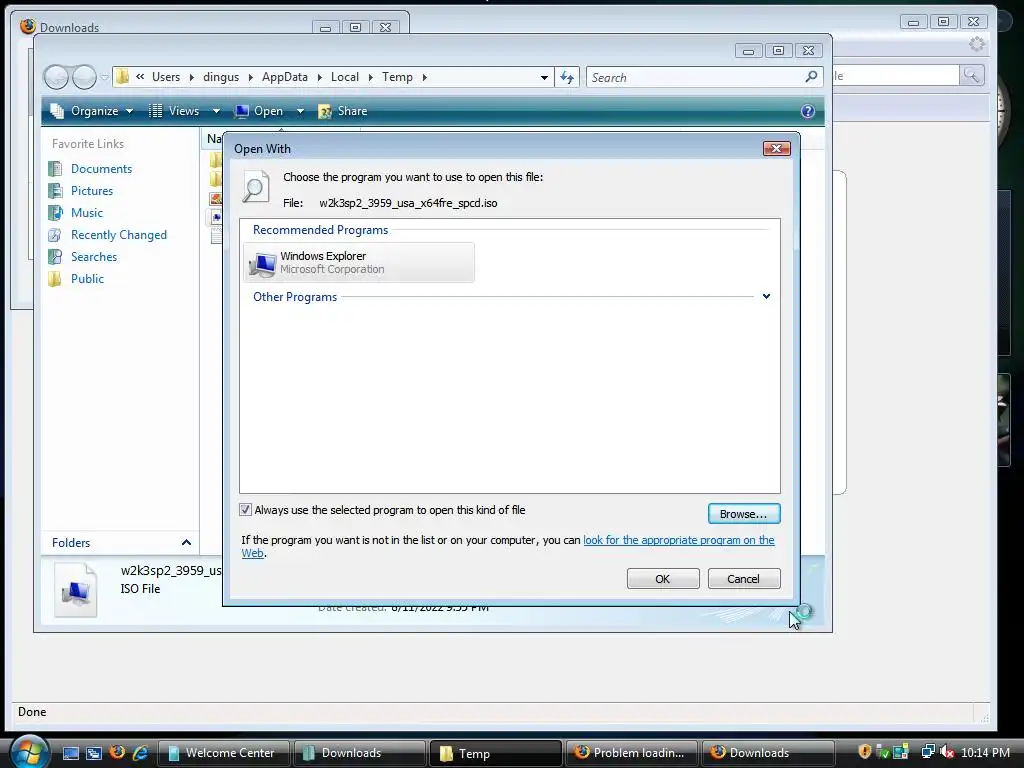
Task: Click the Open toolbar button
Action: point(259,111)
